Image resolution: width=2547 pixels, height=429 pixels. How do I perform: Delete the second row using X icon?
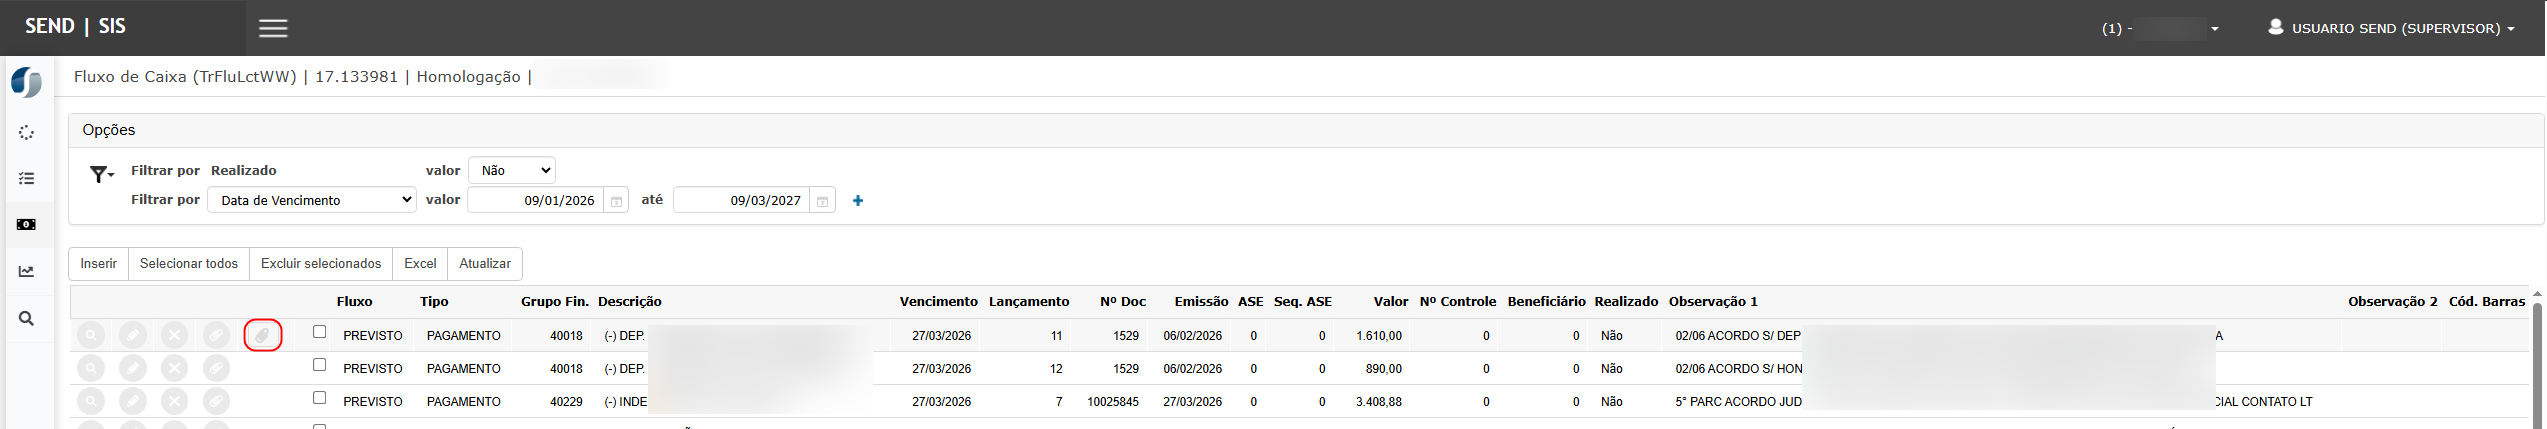click(175, 369)
